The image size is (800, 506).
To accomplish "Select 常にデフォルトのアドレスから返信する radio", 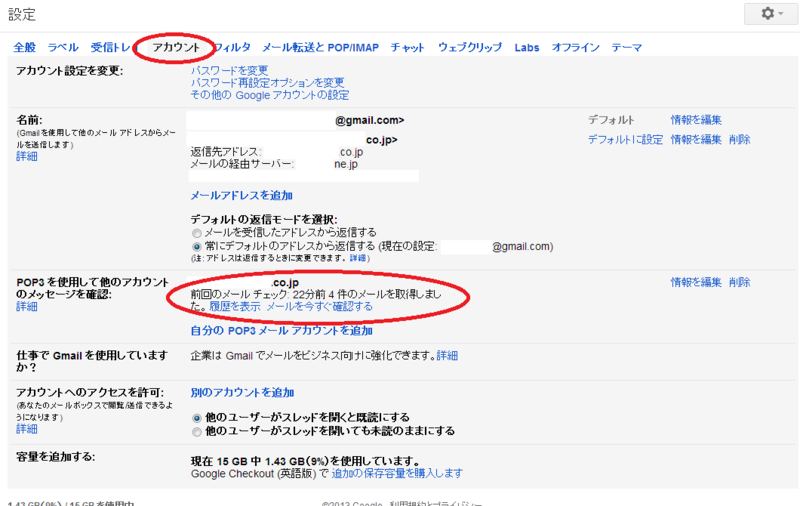I will 197,247.
